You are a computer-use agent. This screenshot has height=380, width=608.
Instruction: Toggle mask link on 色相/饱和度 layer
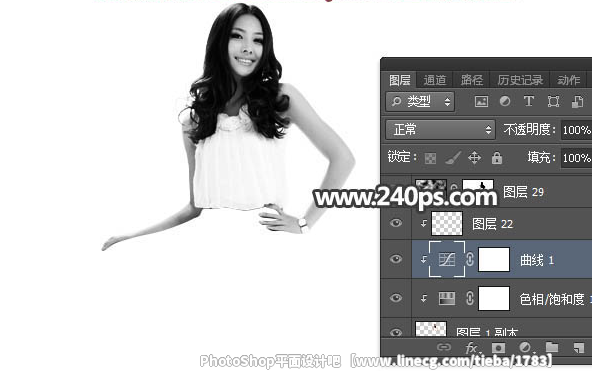click(470, 298)
